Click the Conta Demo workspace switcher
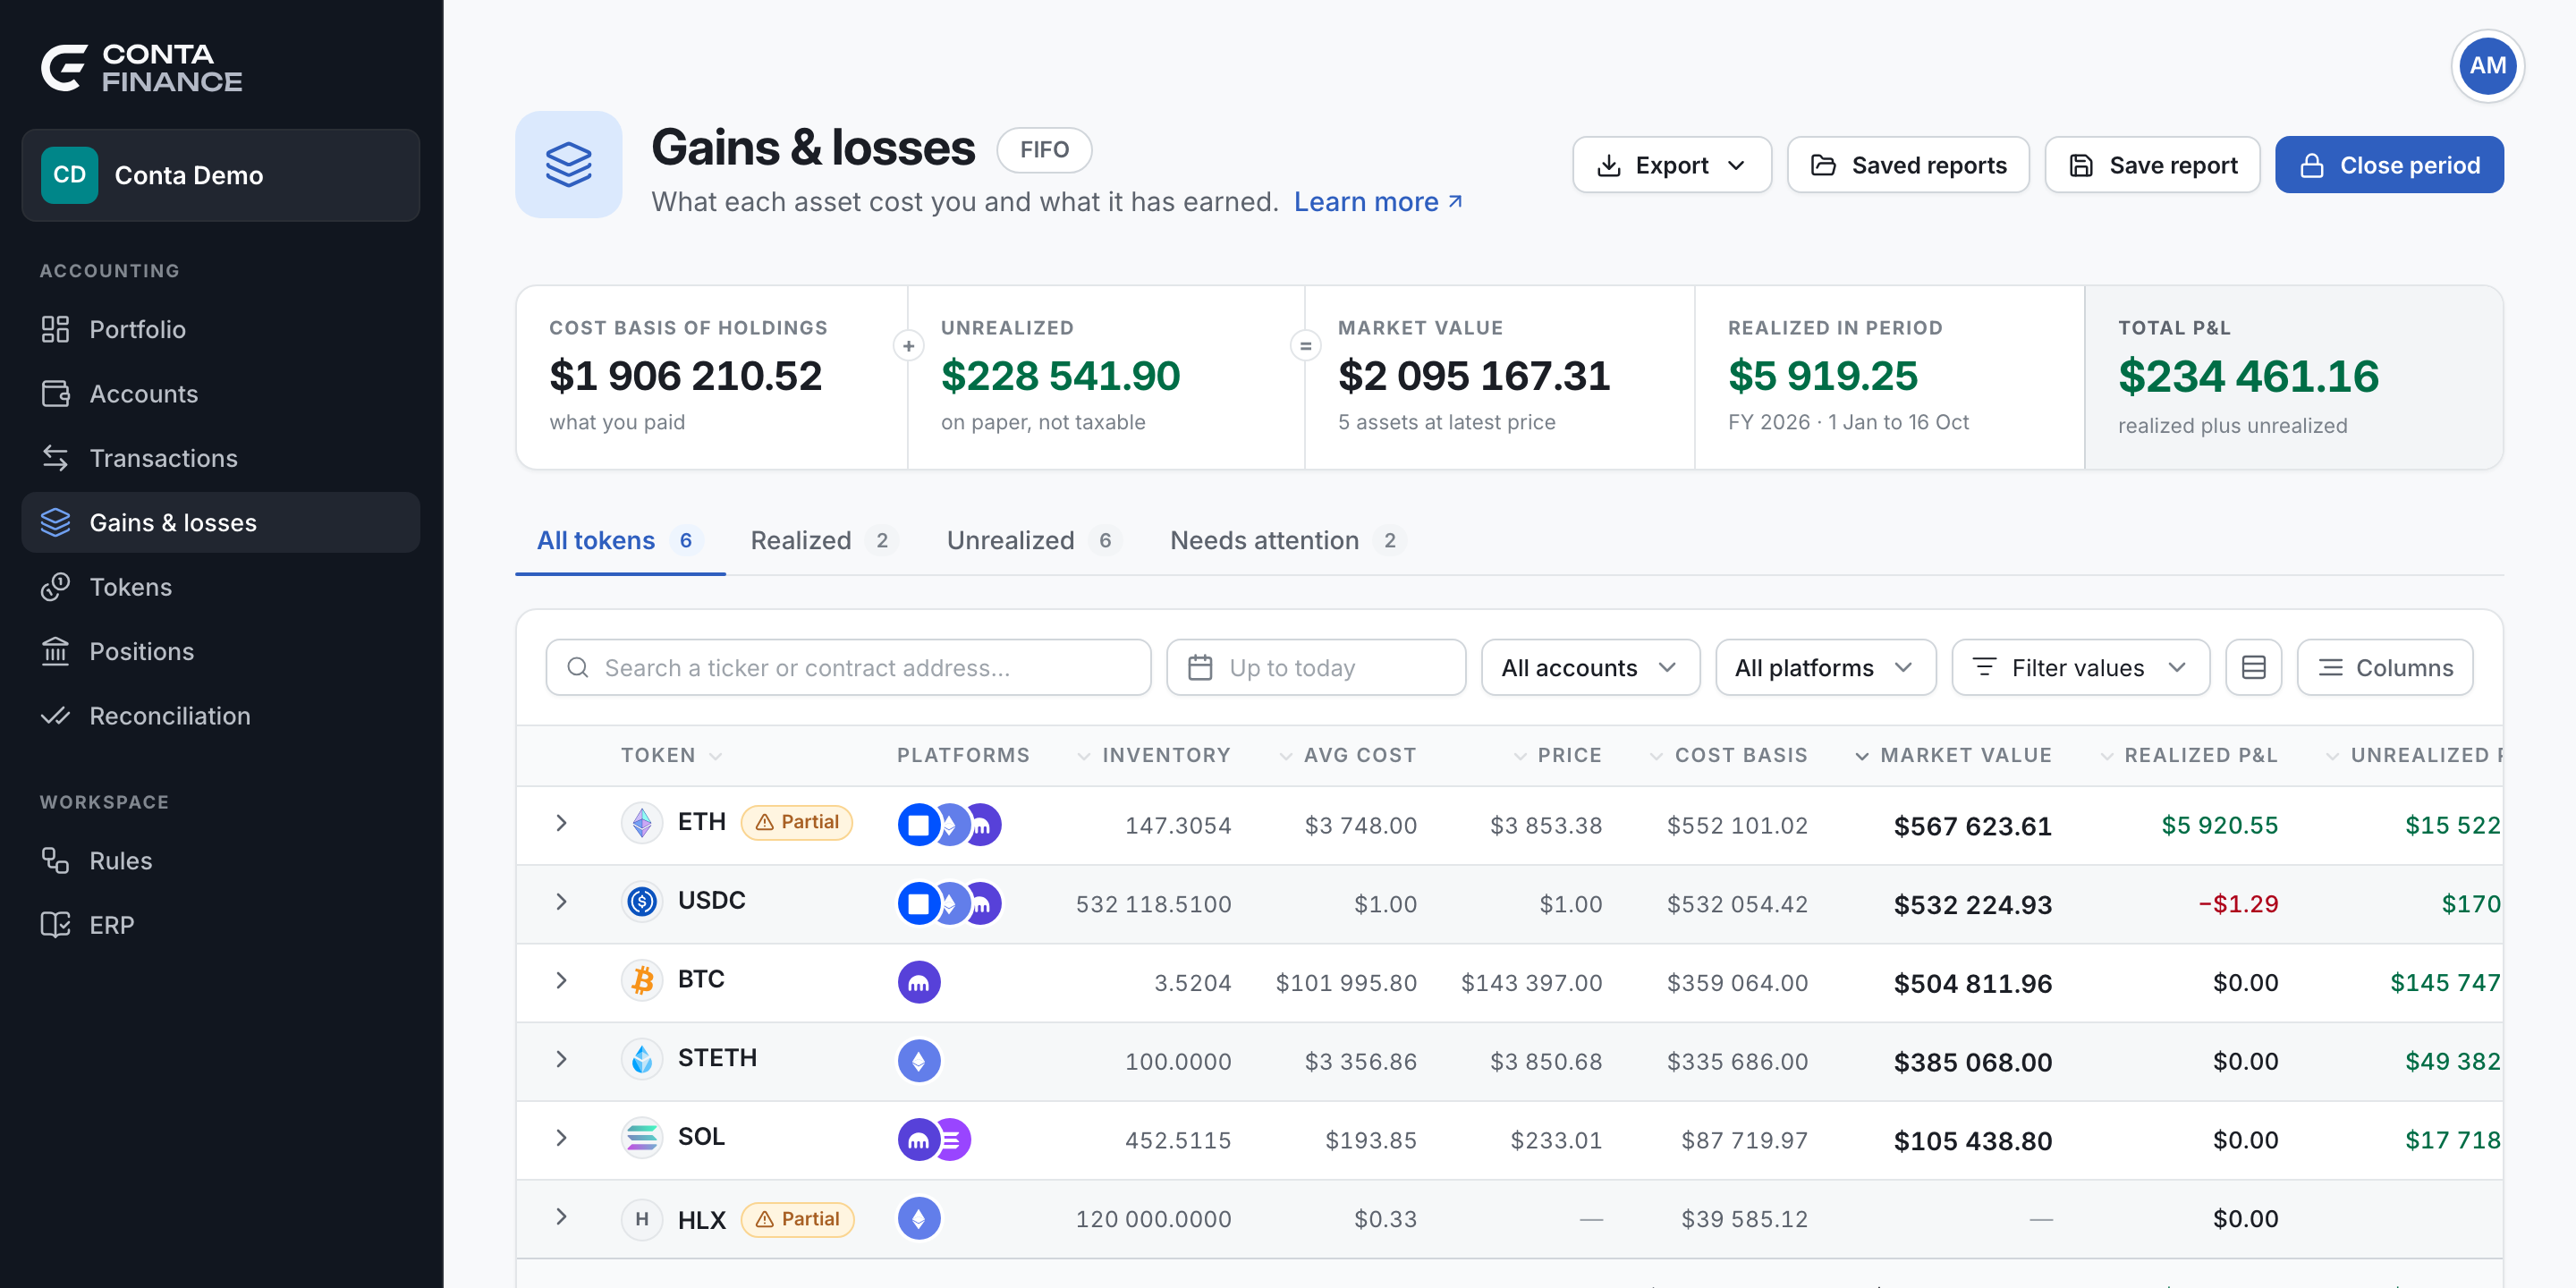 [x=220, y=175]
